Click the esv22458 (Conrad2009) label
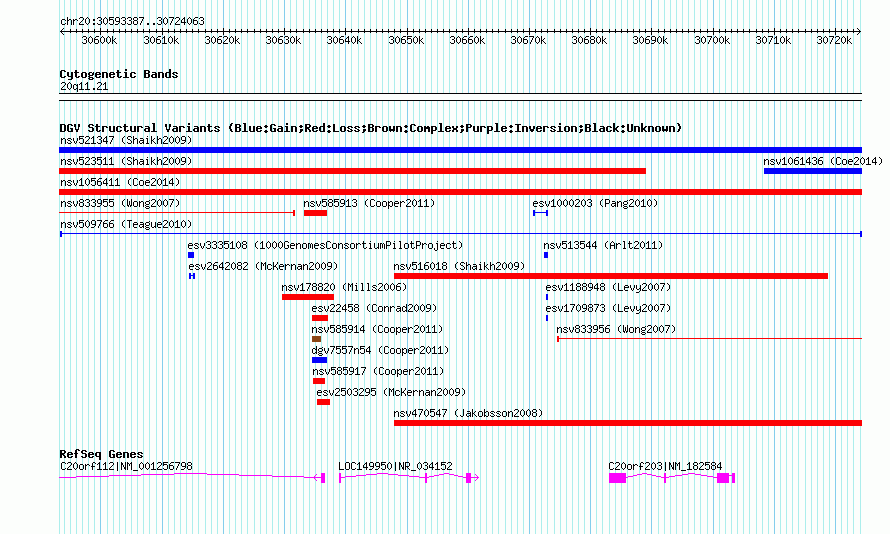Viewport: 890px width, 534px height. click(374, 308)
